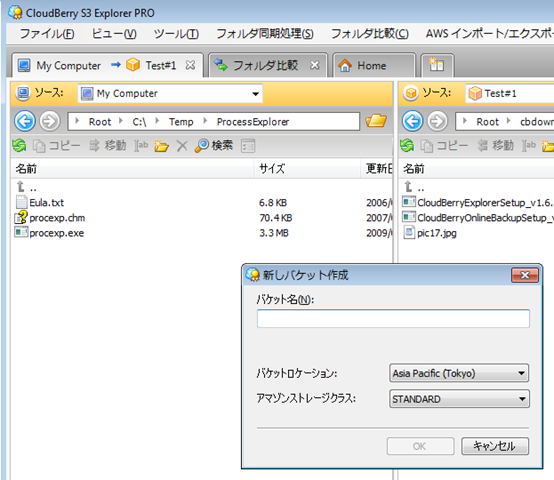Open the Test#1 source dropdown in right pane
Viewport: 554px width, 480px height.
click(509, 94)
